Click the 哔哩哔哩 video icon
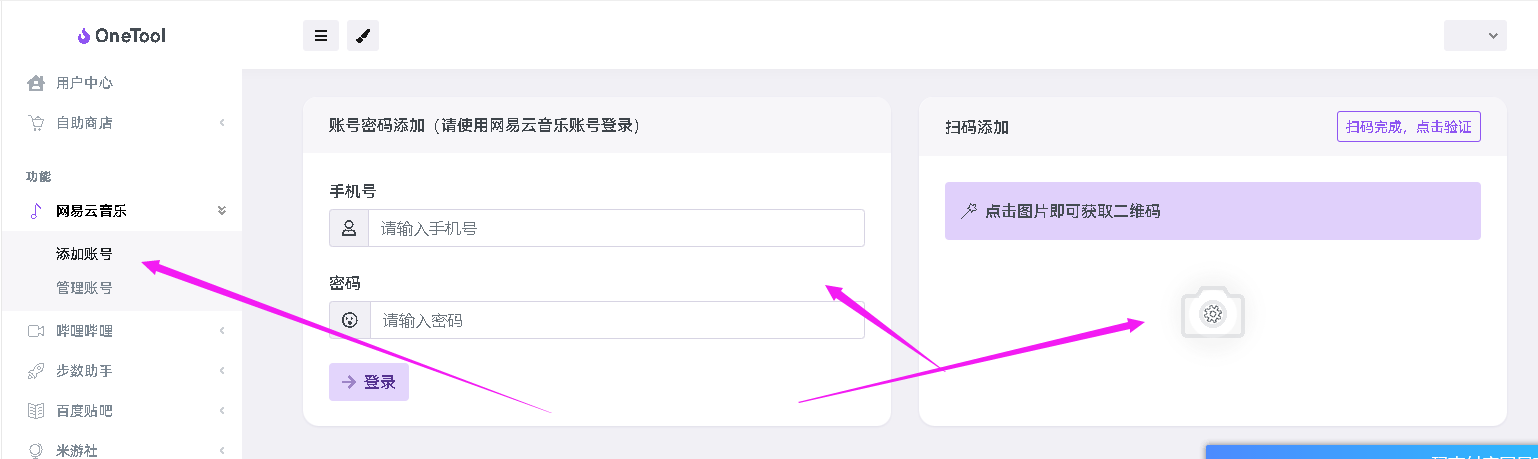Screen dimensions: 1538x459 pyautogui.click(x=36, y=331)
